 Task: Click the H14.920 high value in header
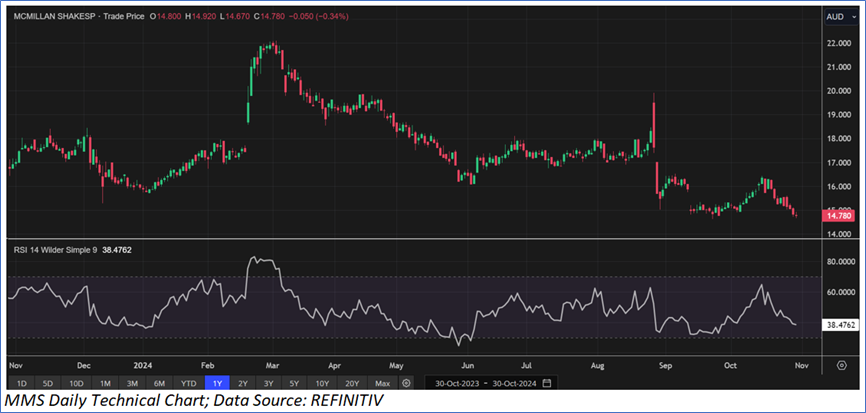pos(199,17)
